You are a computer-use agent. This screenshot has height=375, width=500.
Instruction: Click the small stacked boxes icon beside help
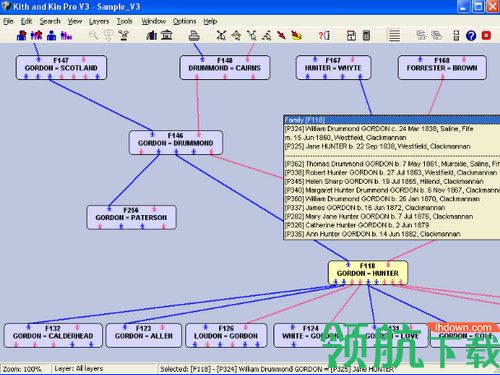coord(456,35)
